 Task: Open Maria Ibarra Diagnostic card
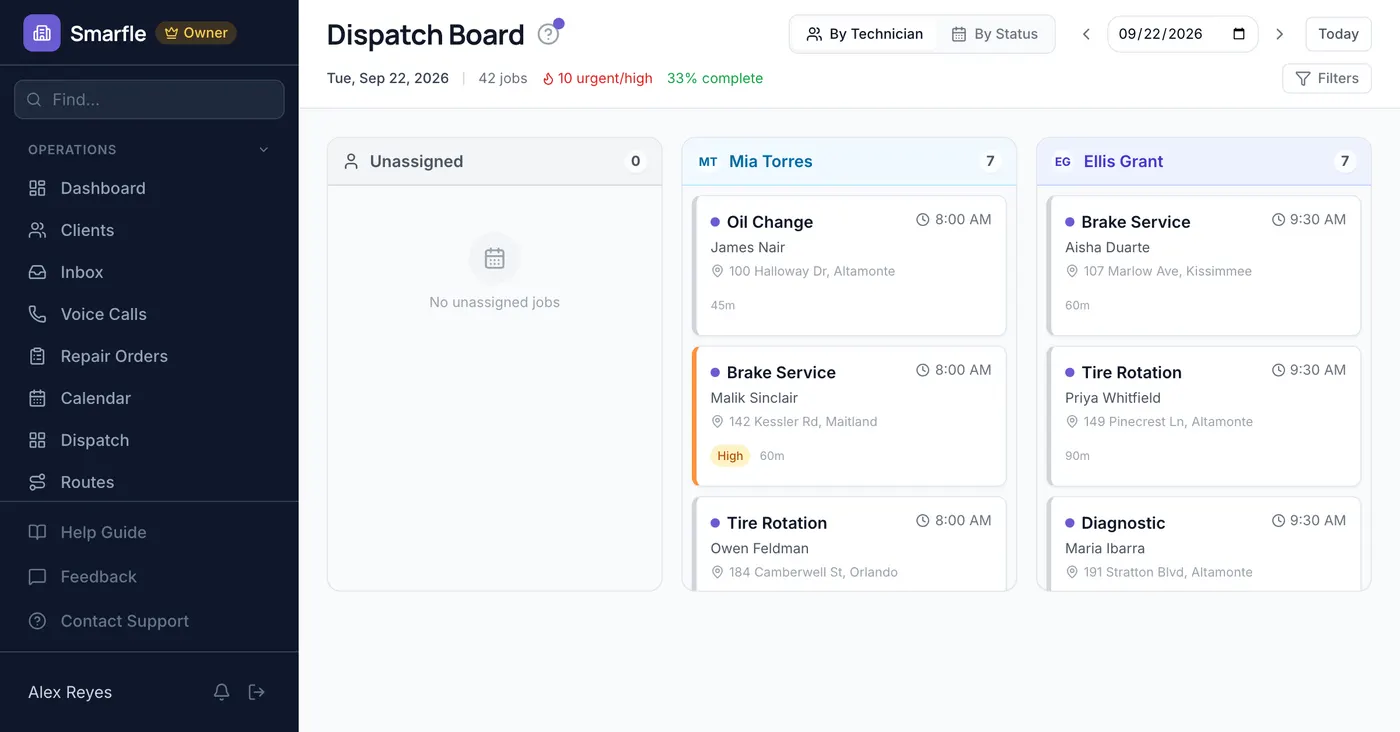tap(1204, 543)
